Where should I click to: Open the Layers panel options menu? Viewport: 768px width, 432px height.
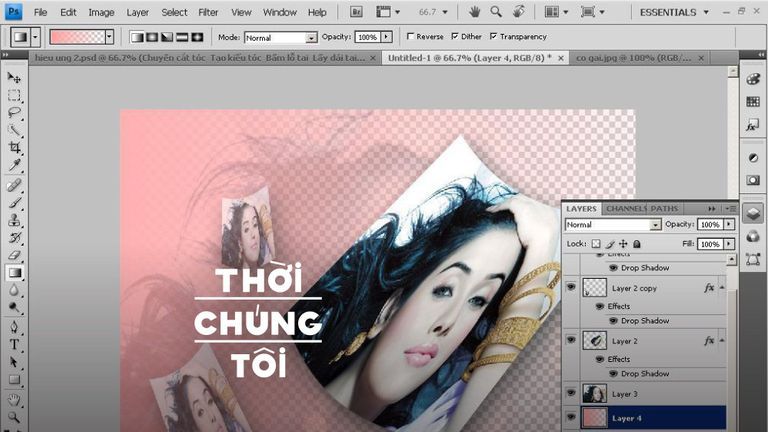(732, 209)
